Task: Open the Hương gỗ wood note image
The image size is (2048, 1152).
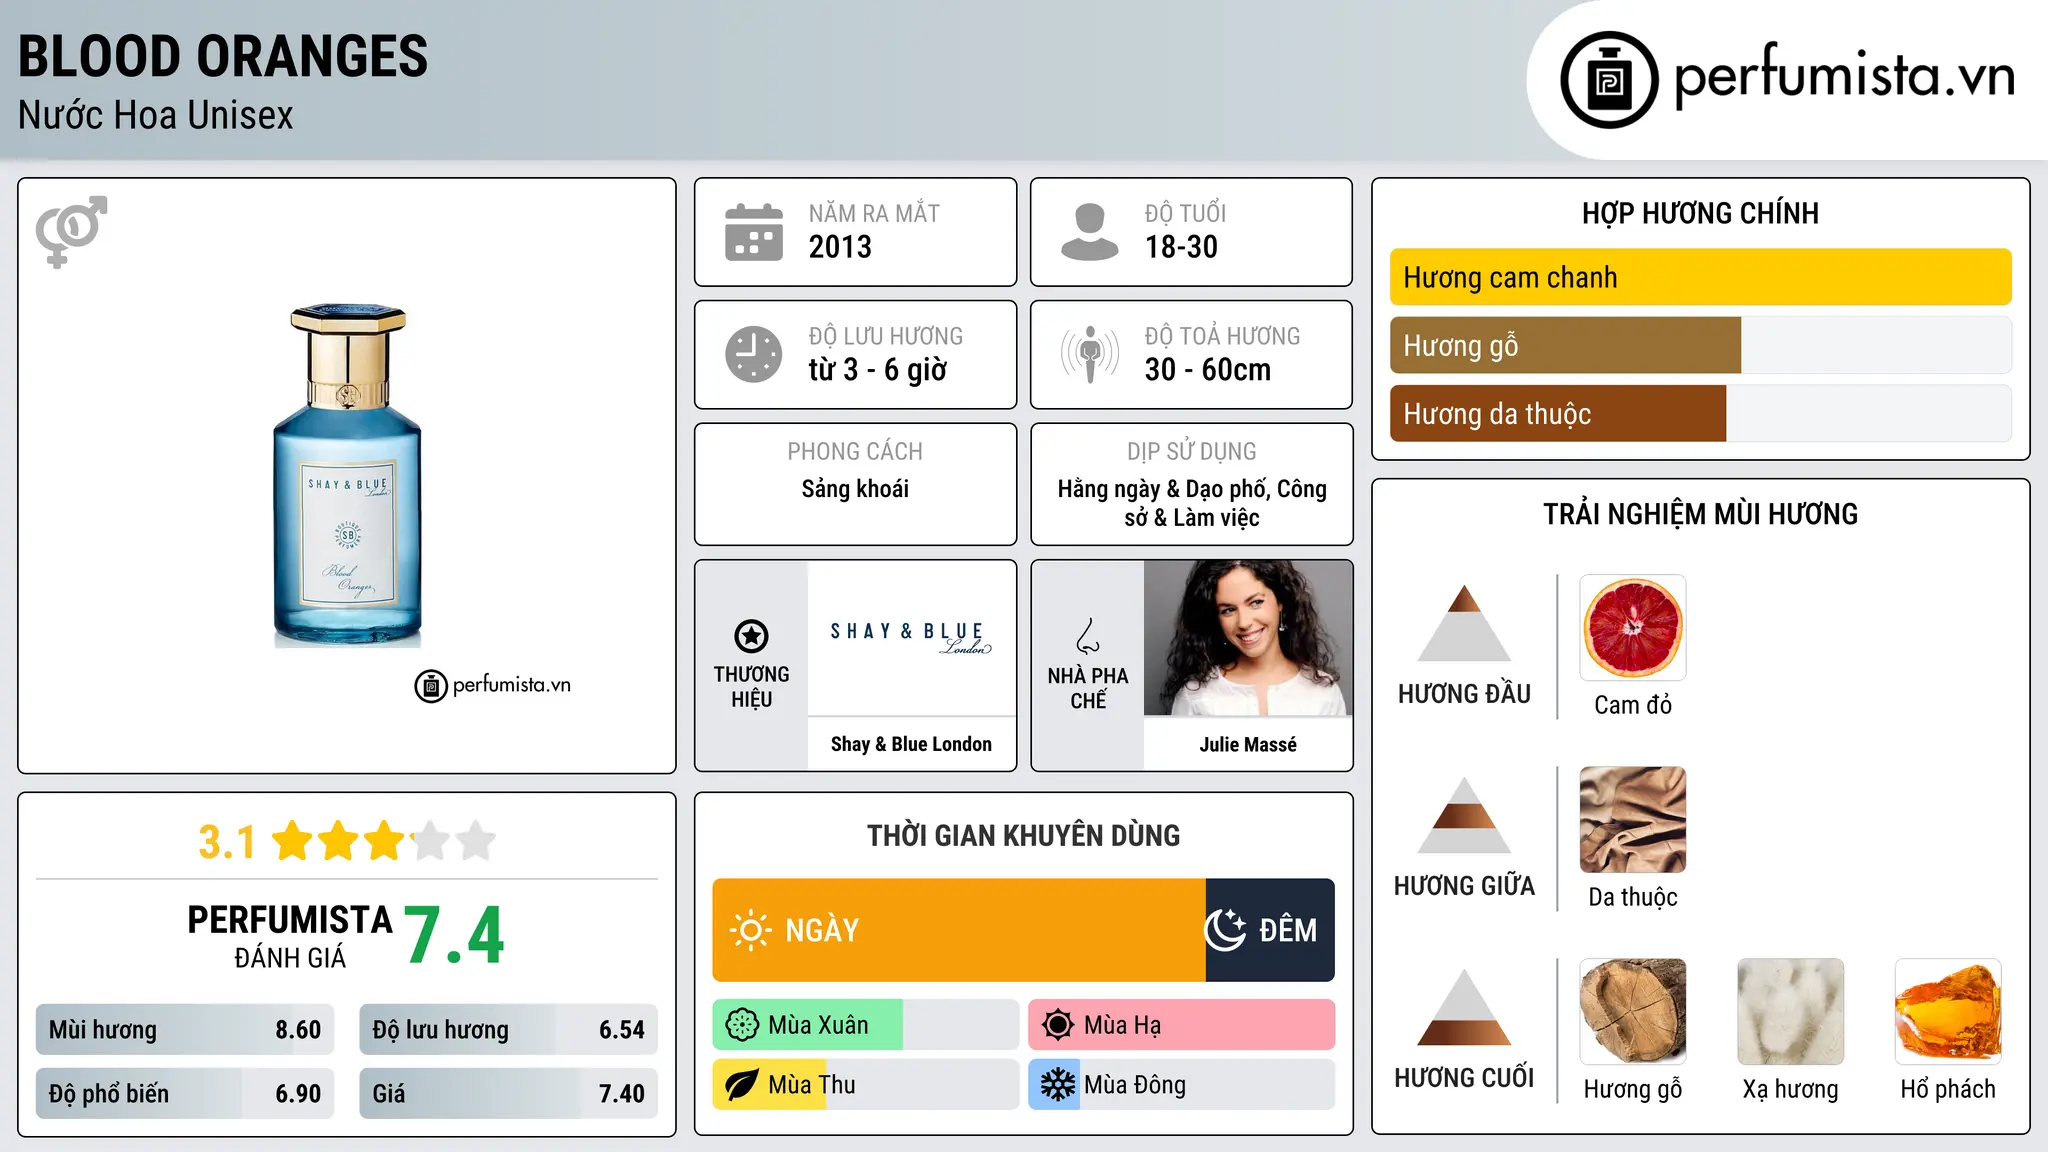Action: [1632, 1012]
